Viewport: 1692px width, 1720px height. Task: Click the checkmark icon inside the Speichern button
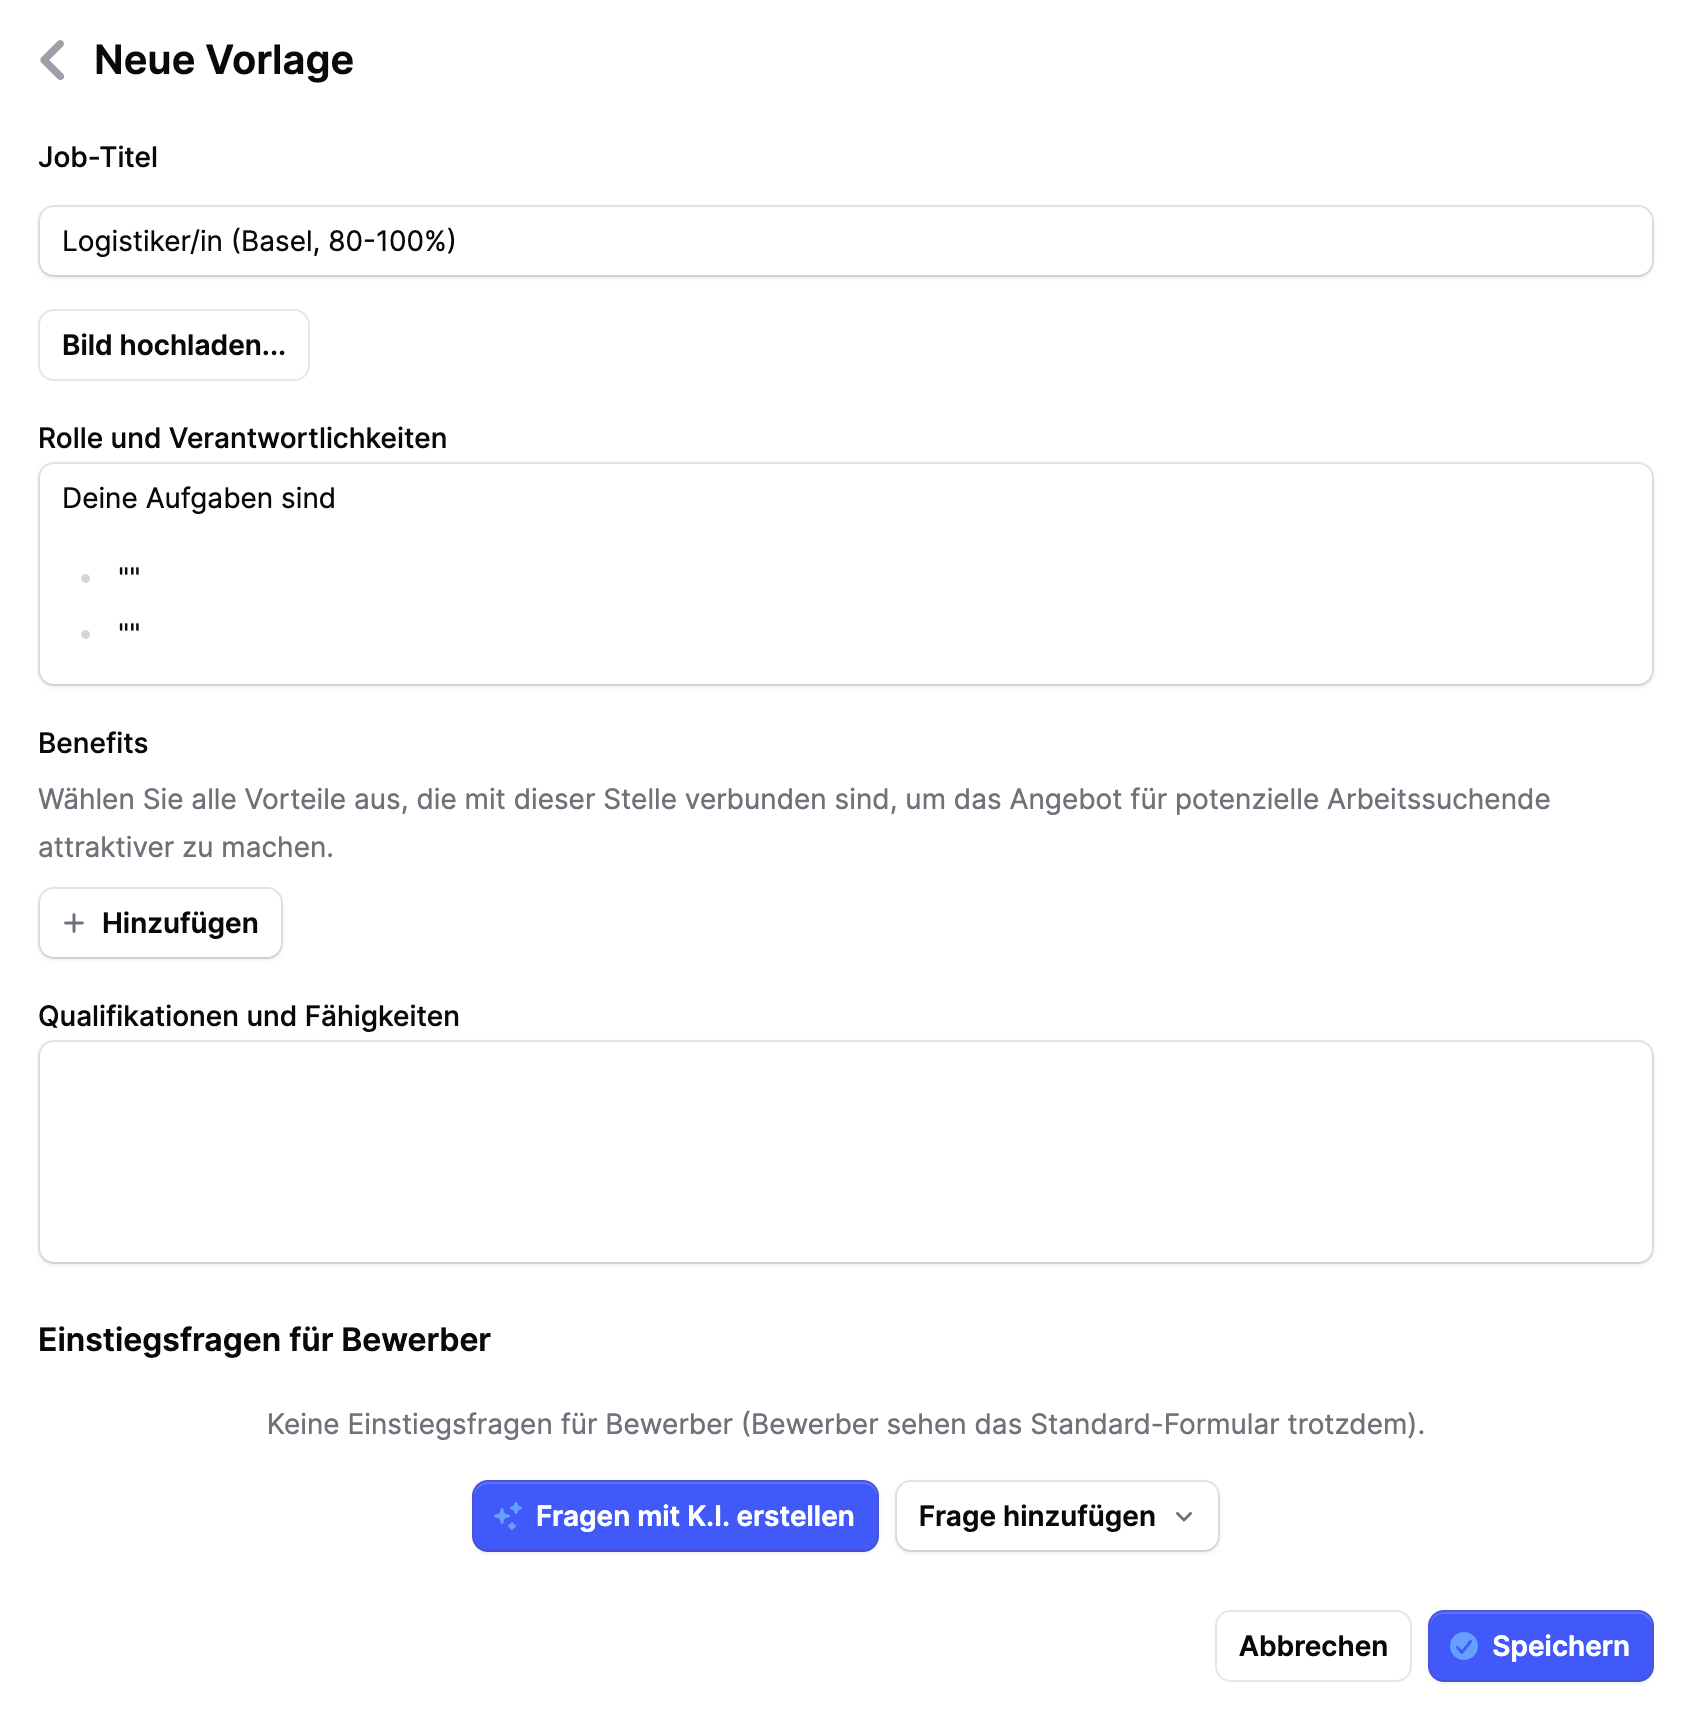[1466, 1646]
